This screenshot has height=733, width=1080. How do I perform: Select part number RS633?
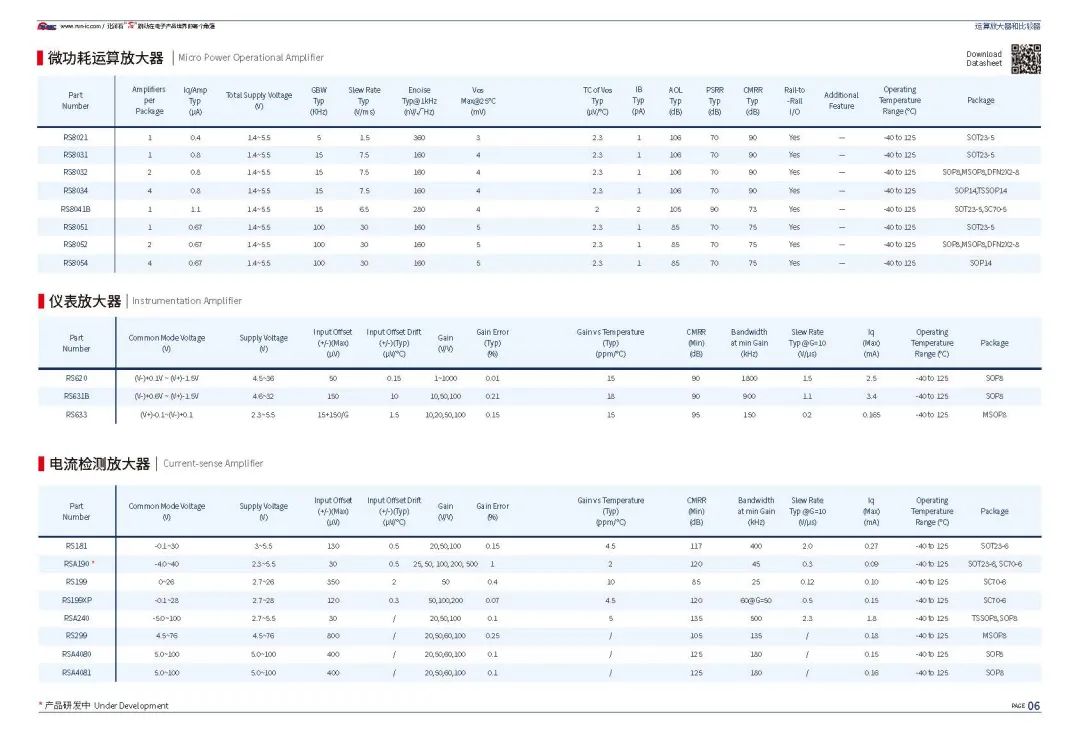pyautogui.click(x=76, y=415)
